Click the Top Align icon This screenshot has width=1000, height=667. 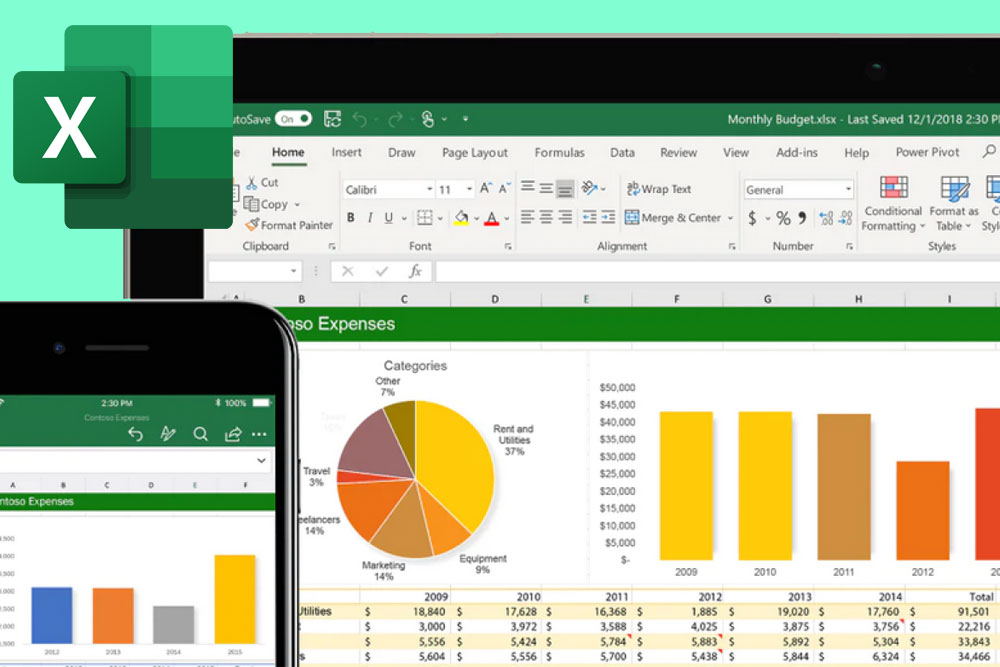click(x=527, y=187)
